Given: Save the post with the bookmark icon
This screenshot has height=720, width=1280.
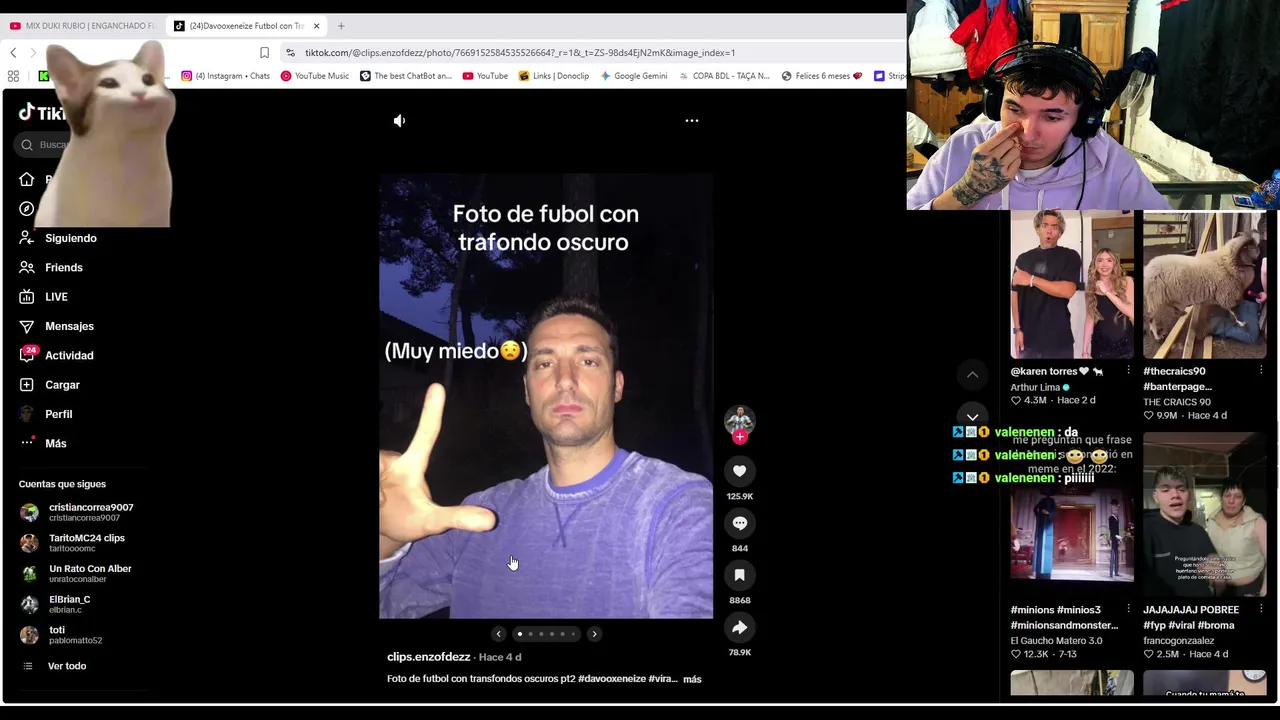Looking at the screenshot, I should pyautogui.click(x=740, y=575).
